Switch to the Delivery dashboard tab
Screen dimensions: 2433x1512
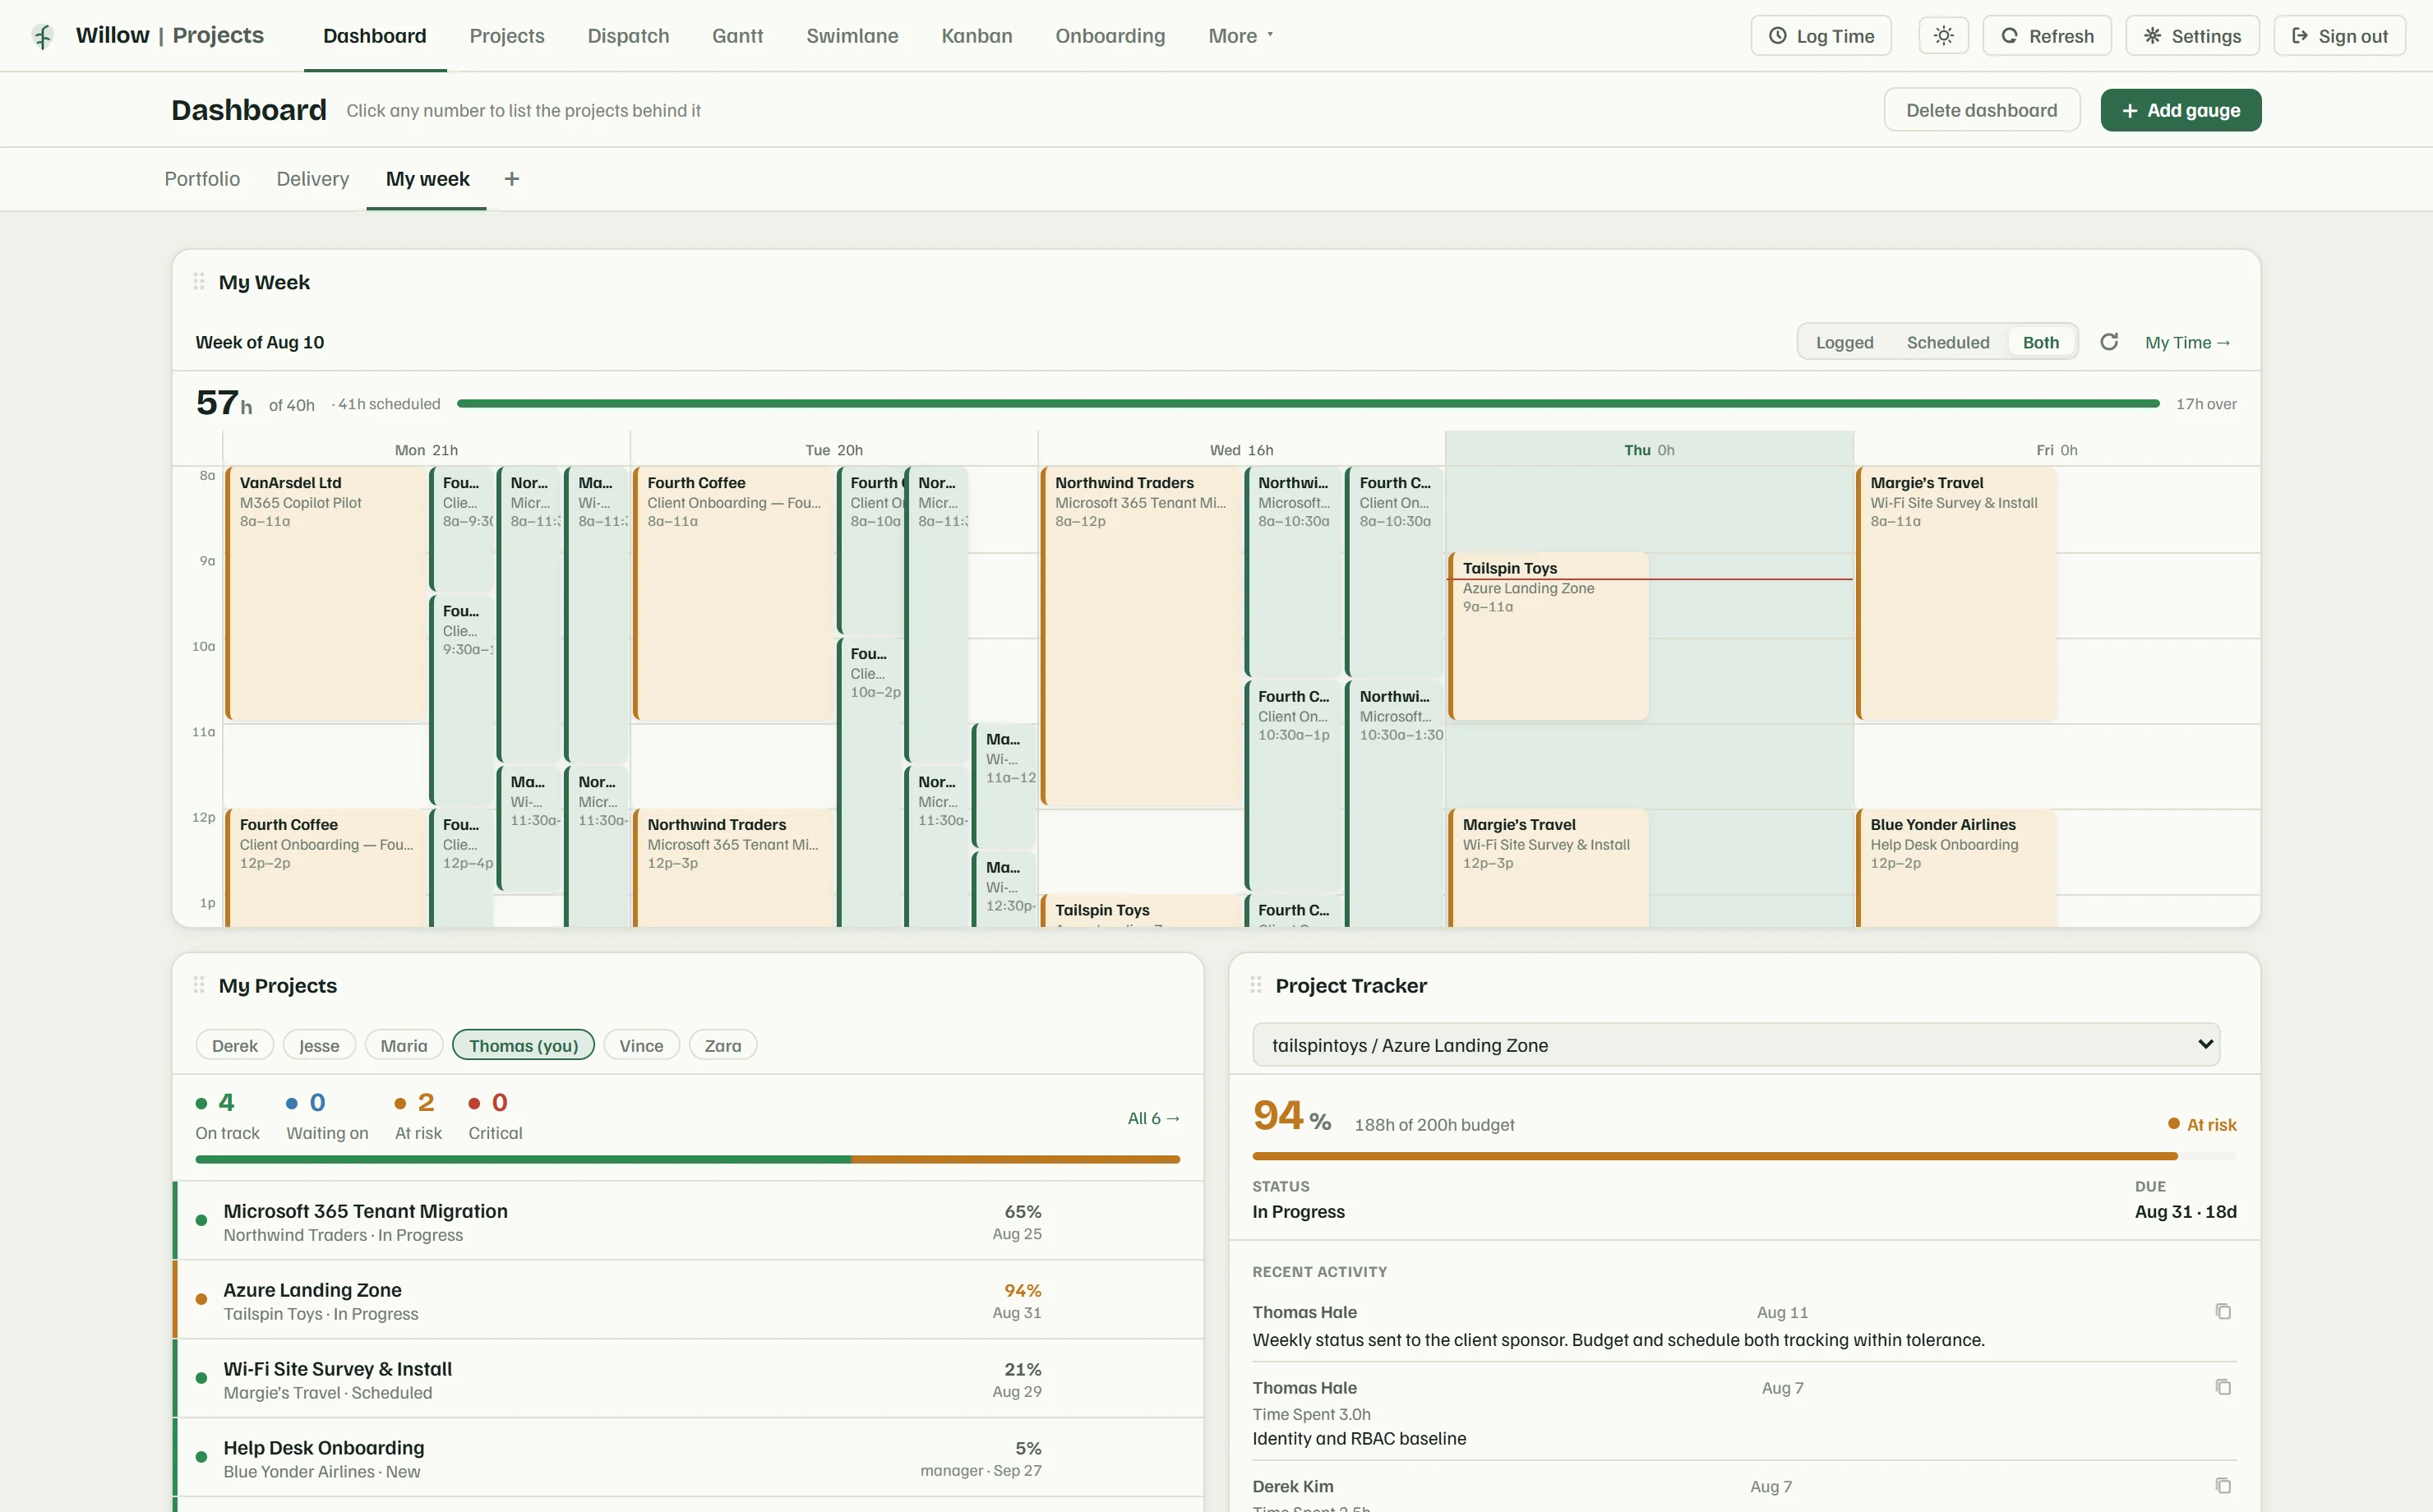pos(313,179)
